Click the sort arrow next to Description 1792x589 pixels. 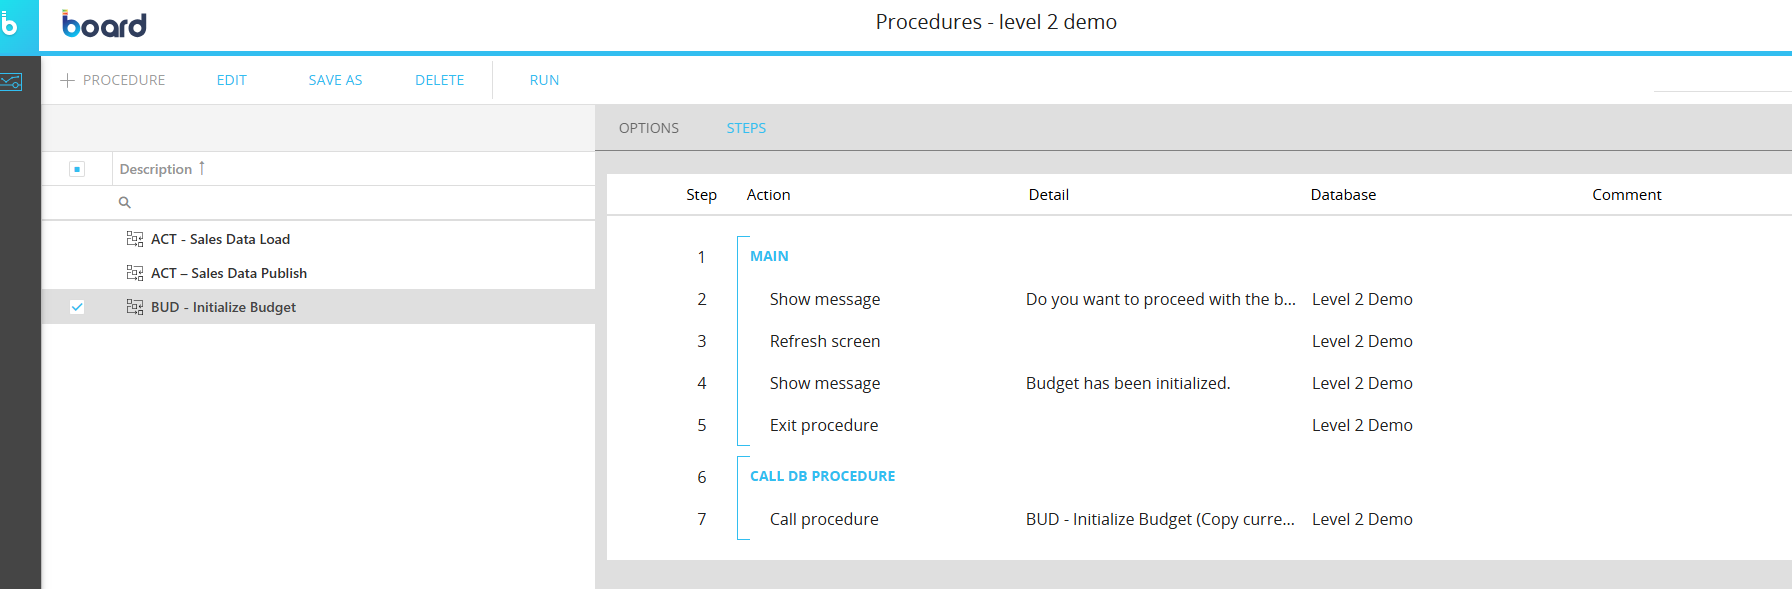202,168
